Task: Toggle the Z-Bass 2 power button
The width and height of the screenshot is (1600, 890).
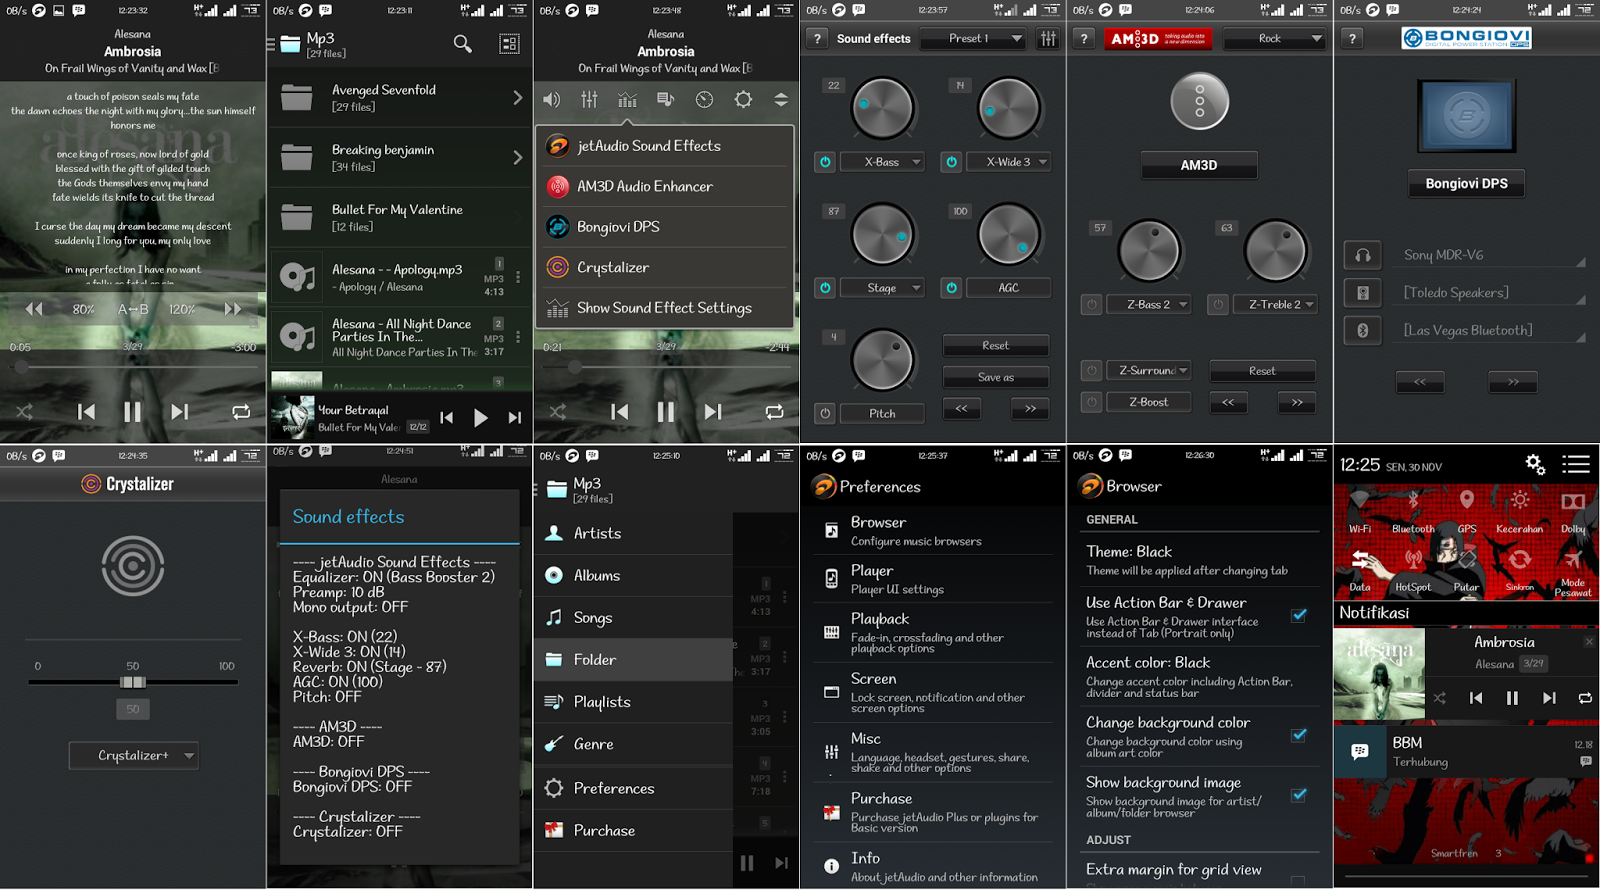Action: coord(1092,304)
